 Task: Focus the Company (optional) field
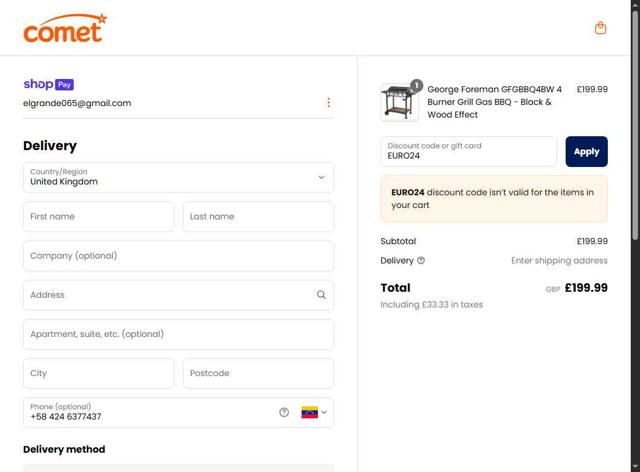point(178,256)
